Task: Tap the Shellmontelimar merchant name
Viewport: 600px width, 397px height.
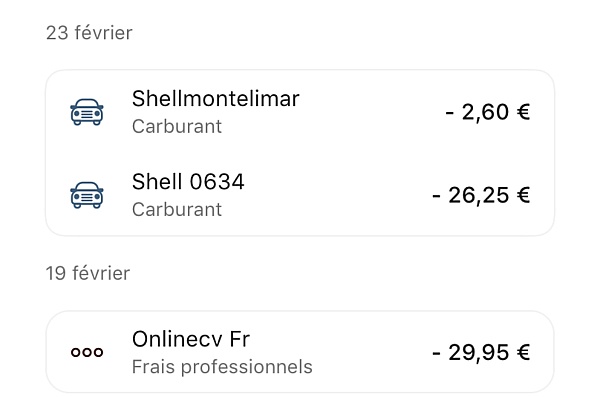Action: pyautogui.click(x=215, y=98)
